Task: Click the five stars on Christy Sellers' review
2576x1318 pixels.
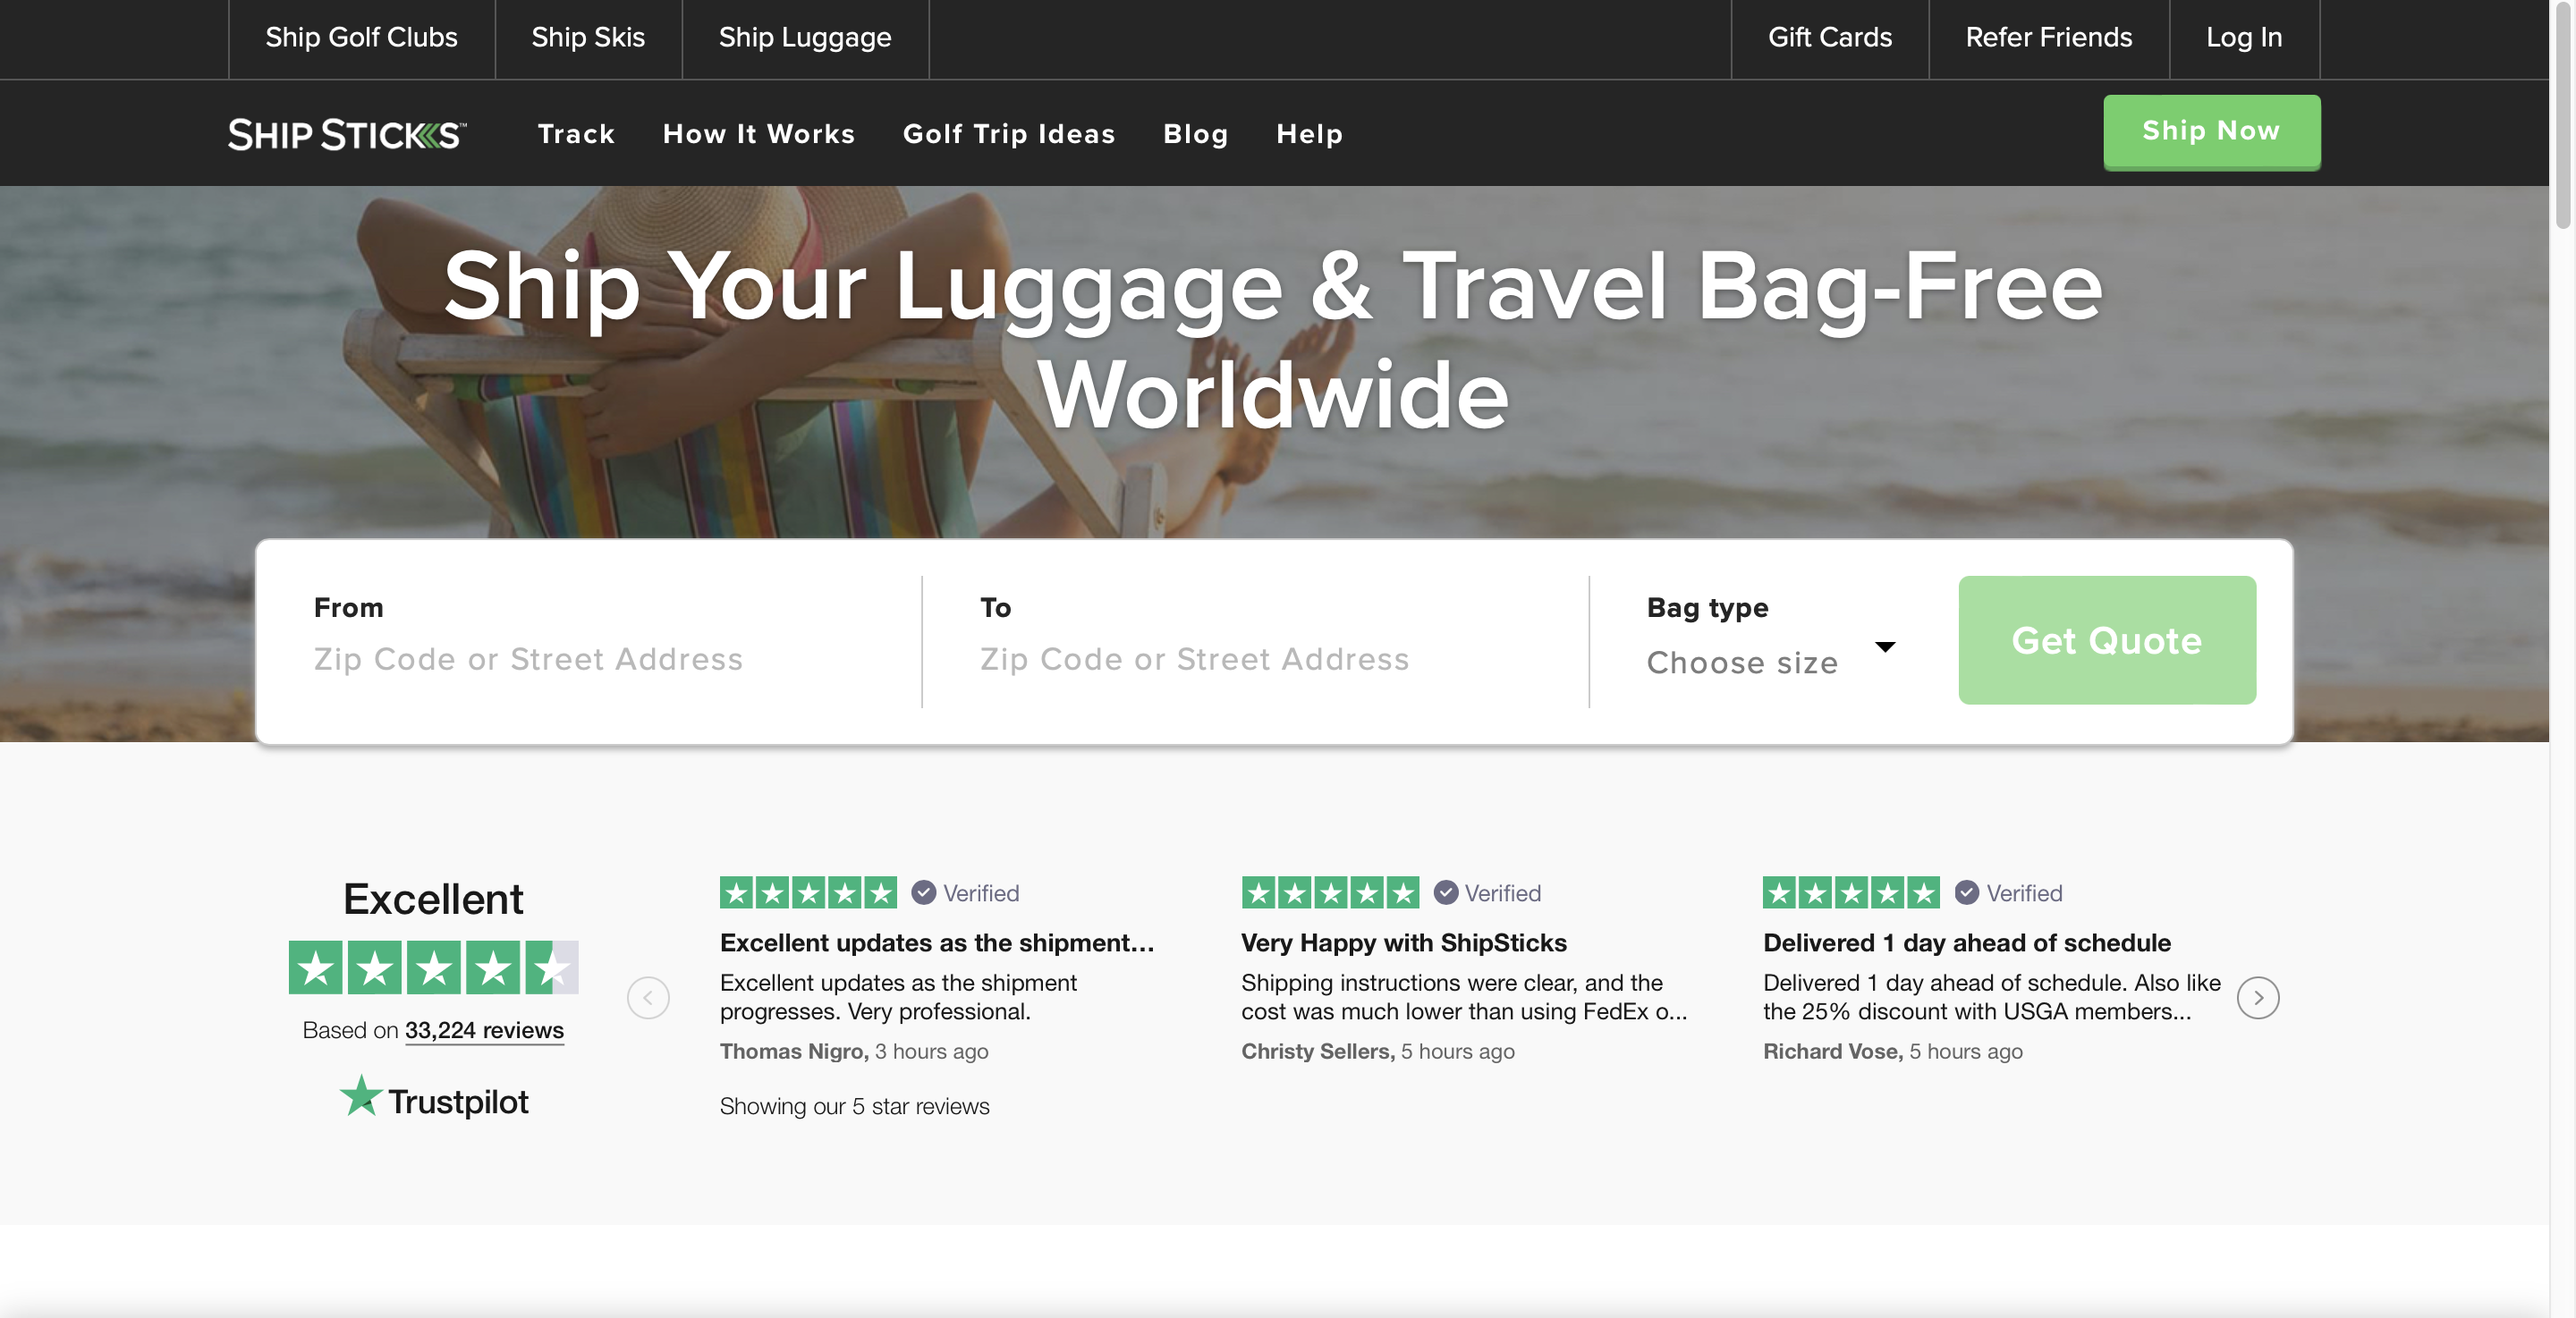Action: click(1330, 892)
